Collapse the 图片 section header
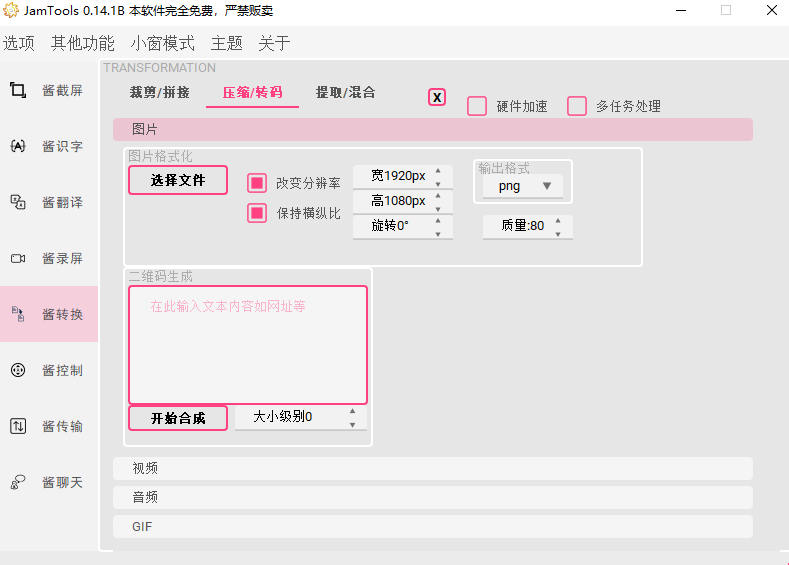789x565 pixels. pos(433,130)
